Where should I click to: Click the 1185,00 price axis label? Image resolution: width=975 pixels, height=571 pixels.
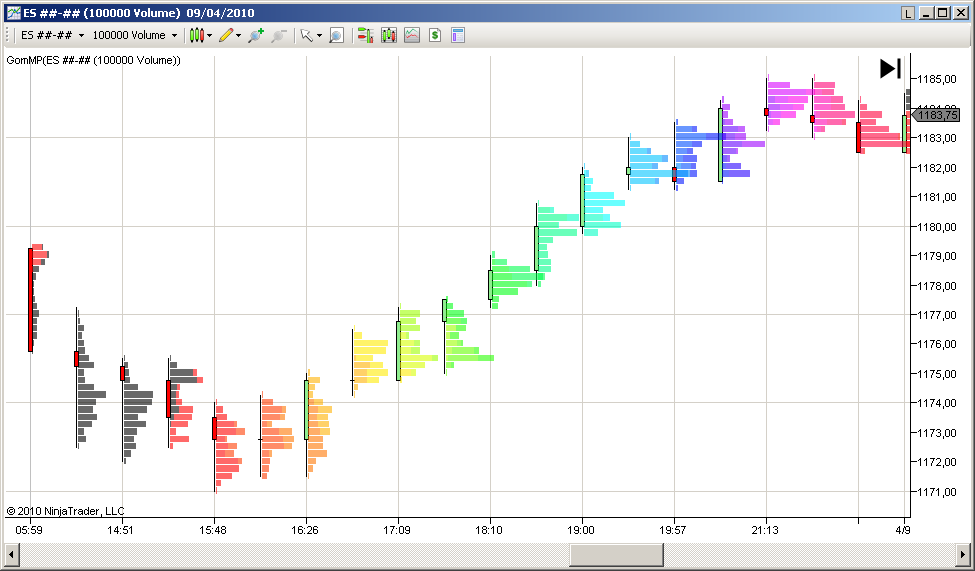[x=936, y=79]
